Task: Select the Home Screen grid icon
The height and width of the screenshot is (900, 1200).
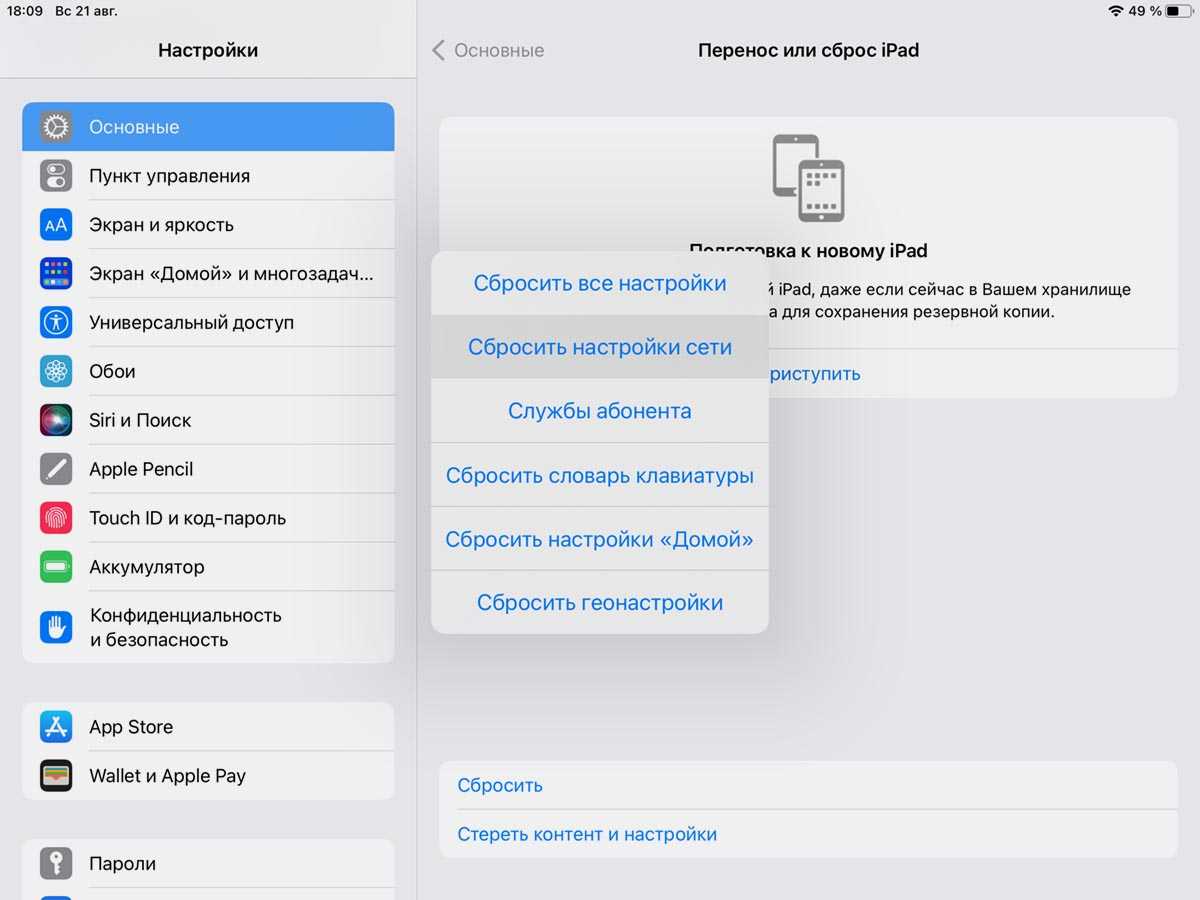Action: [x=56, y=273]
